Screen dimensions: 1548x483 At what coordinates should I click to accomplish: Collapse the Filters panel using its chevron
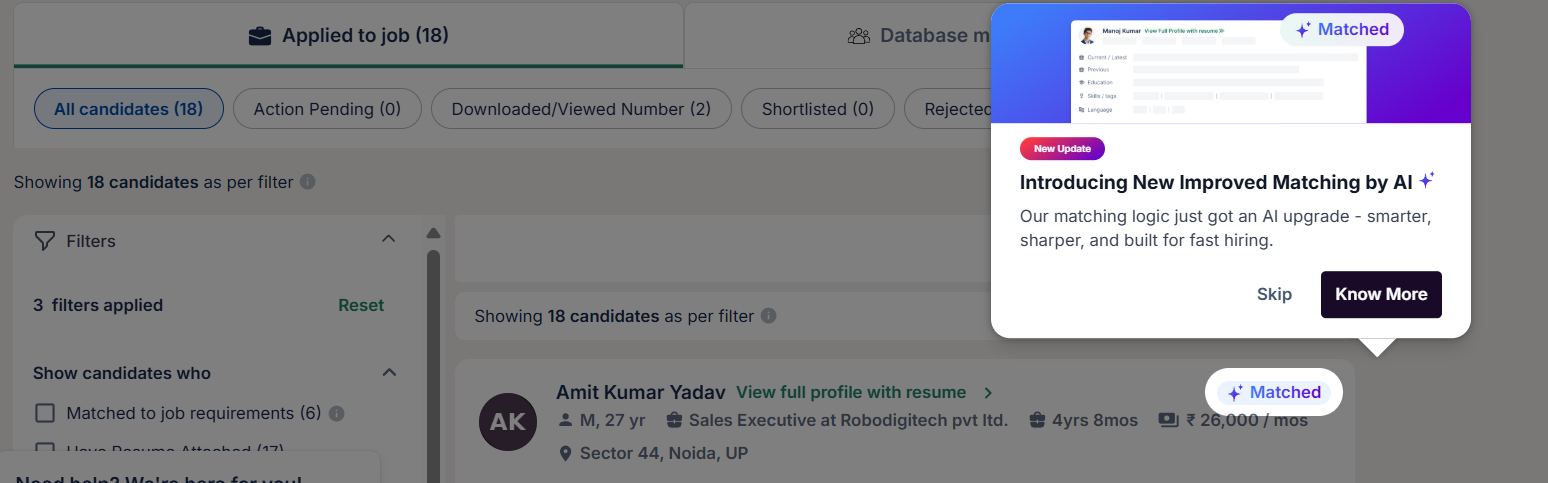pyautogui.click(x=389, y=239)
